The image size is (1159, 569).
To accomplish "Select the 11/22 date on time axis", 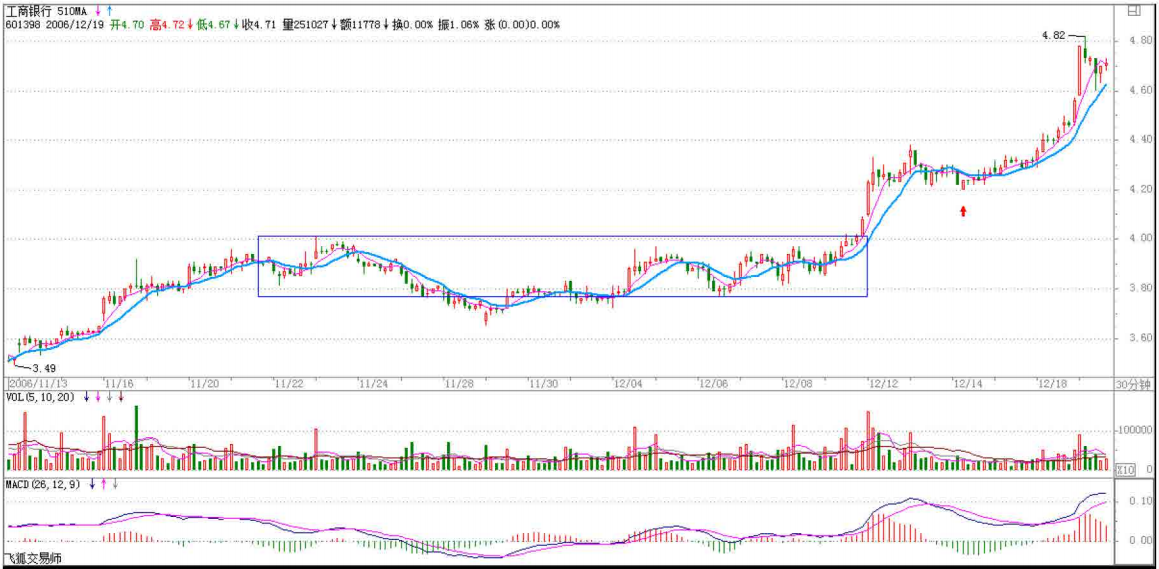I will [x=290, y=384].
